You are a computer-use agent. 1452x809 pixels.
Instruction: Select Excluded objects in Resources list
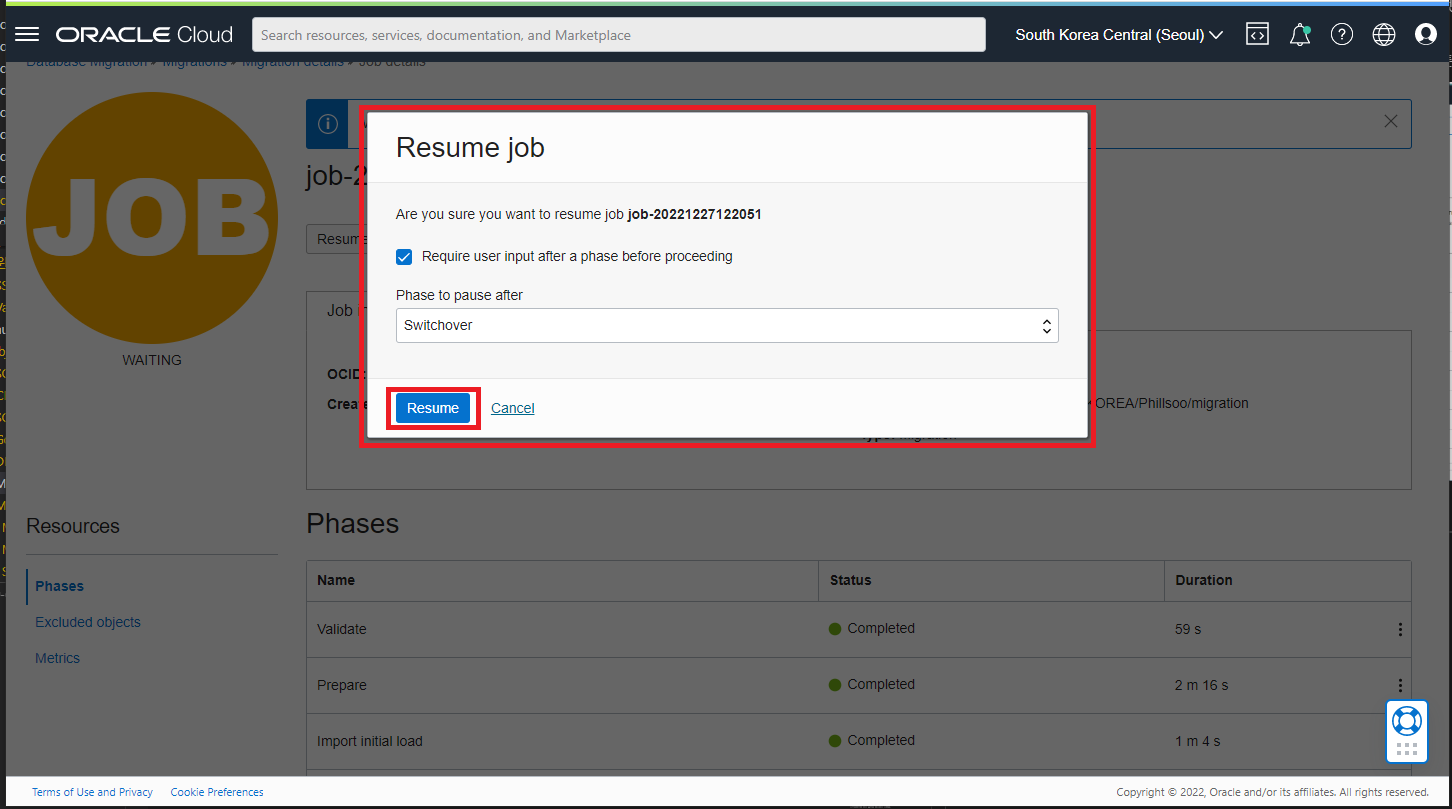point(88,622)
